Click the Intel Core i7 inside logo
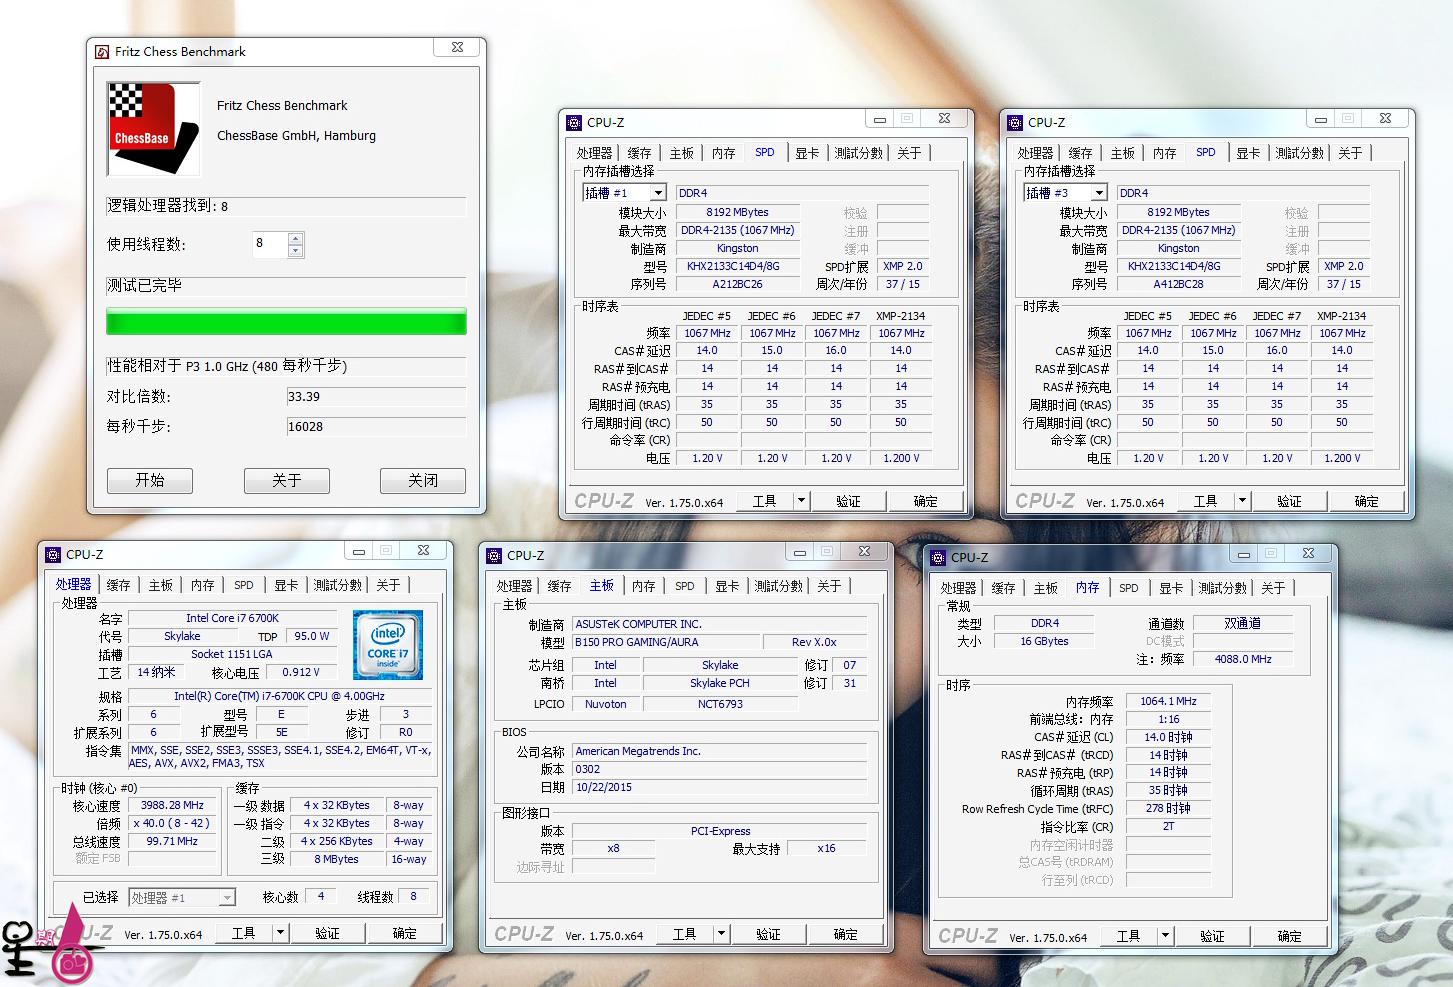1453x987 pixels. tap(388, 644)
